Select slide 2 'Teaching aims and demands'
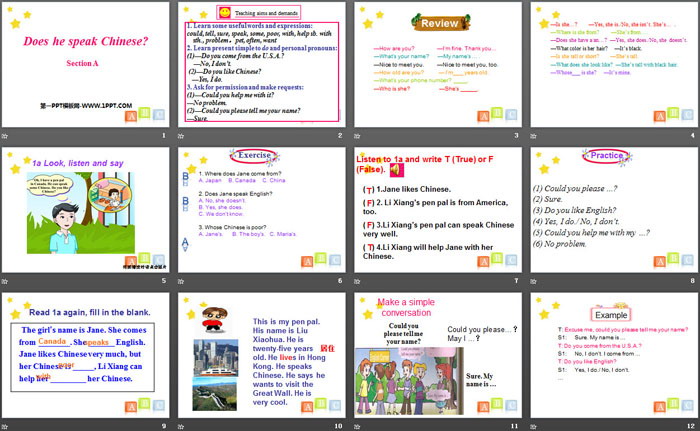700x431 pixels. point(262,64)
